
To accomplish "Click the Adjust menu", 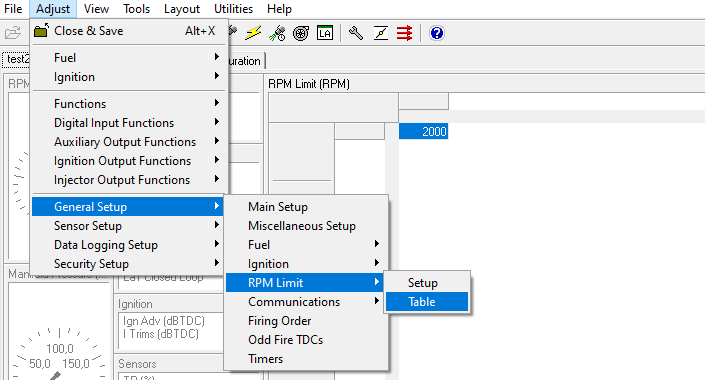I will tap(53, 9).
